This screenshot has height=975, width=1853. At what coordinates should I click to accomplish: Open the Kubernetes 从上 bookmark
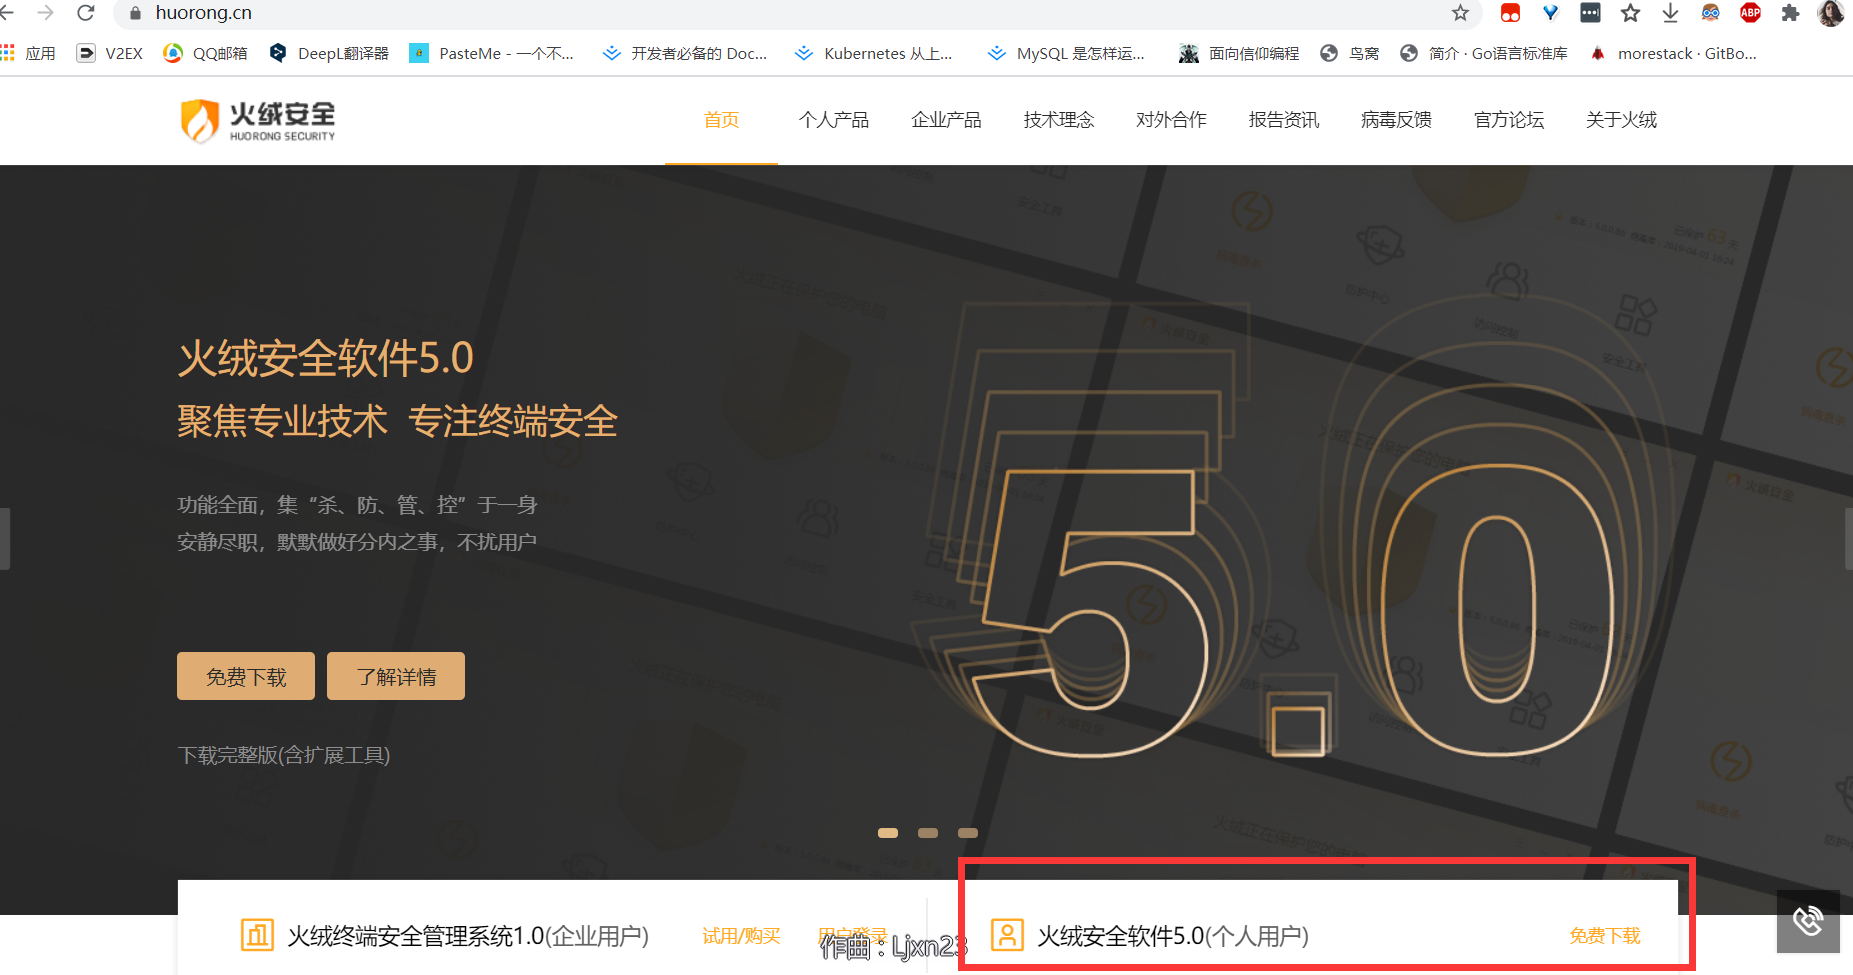point(874,53)
